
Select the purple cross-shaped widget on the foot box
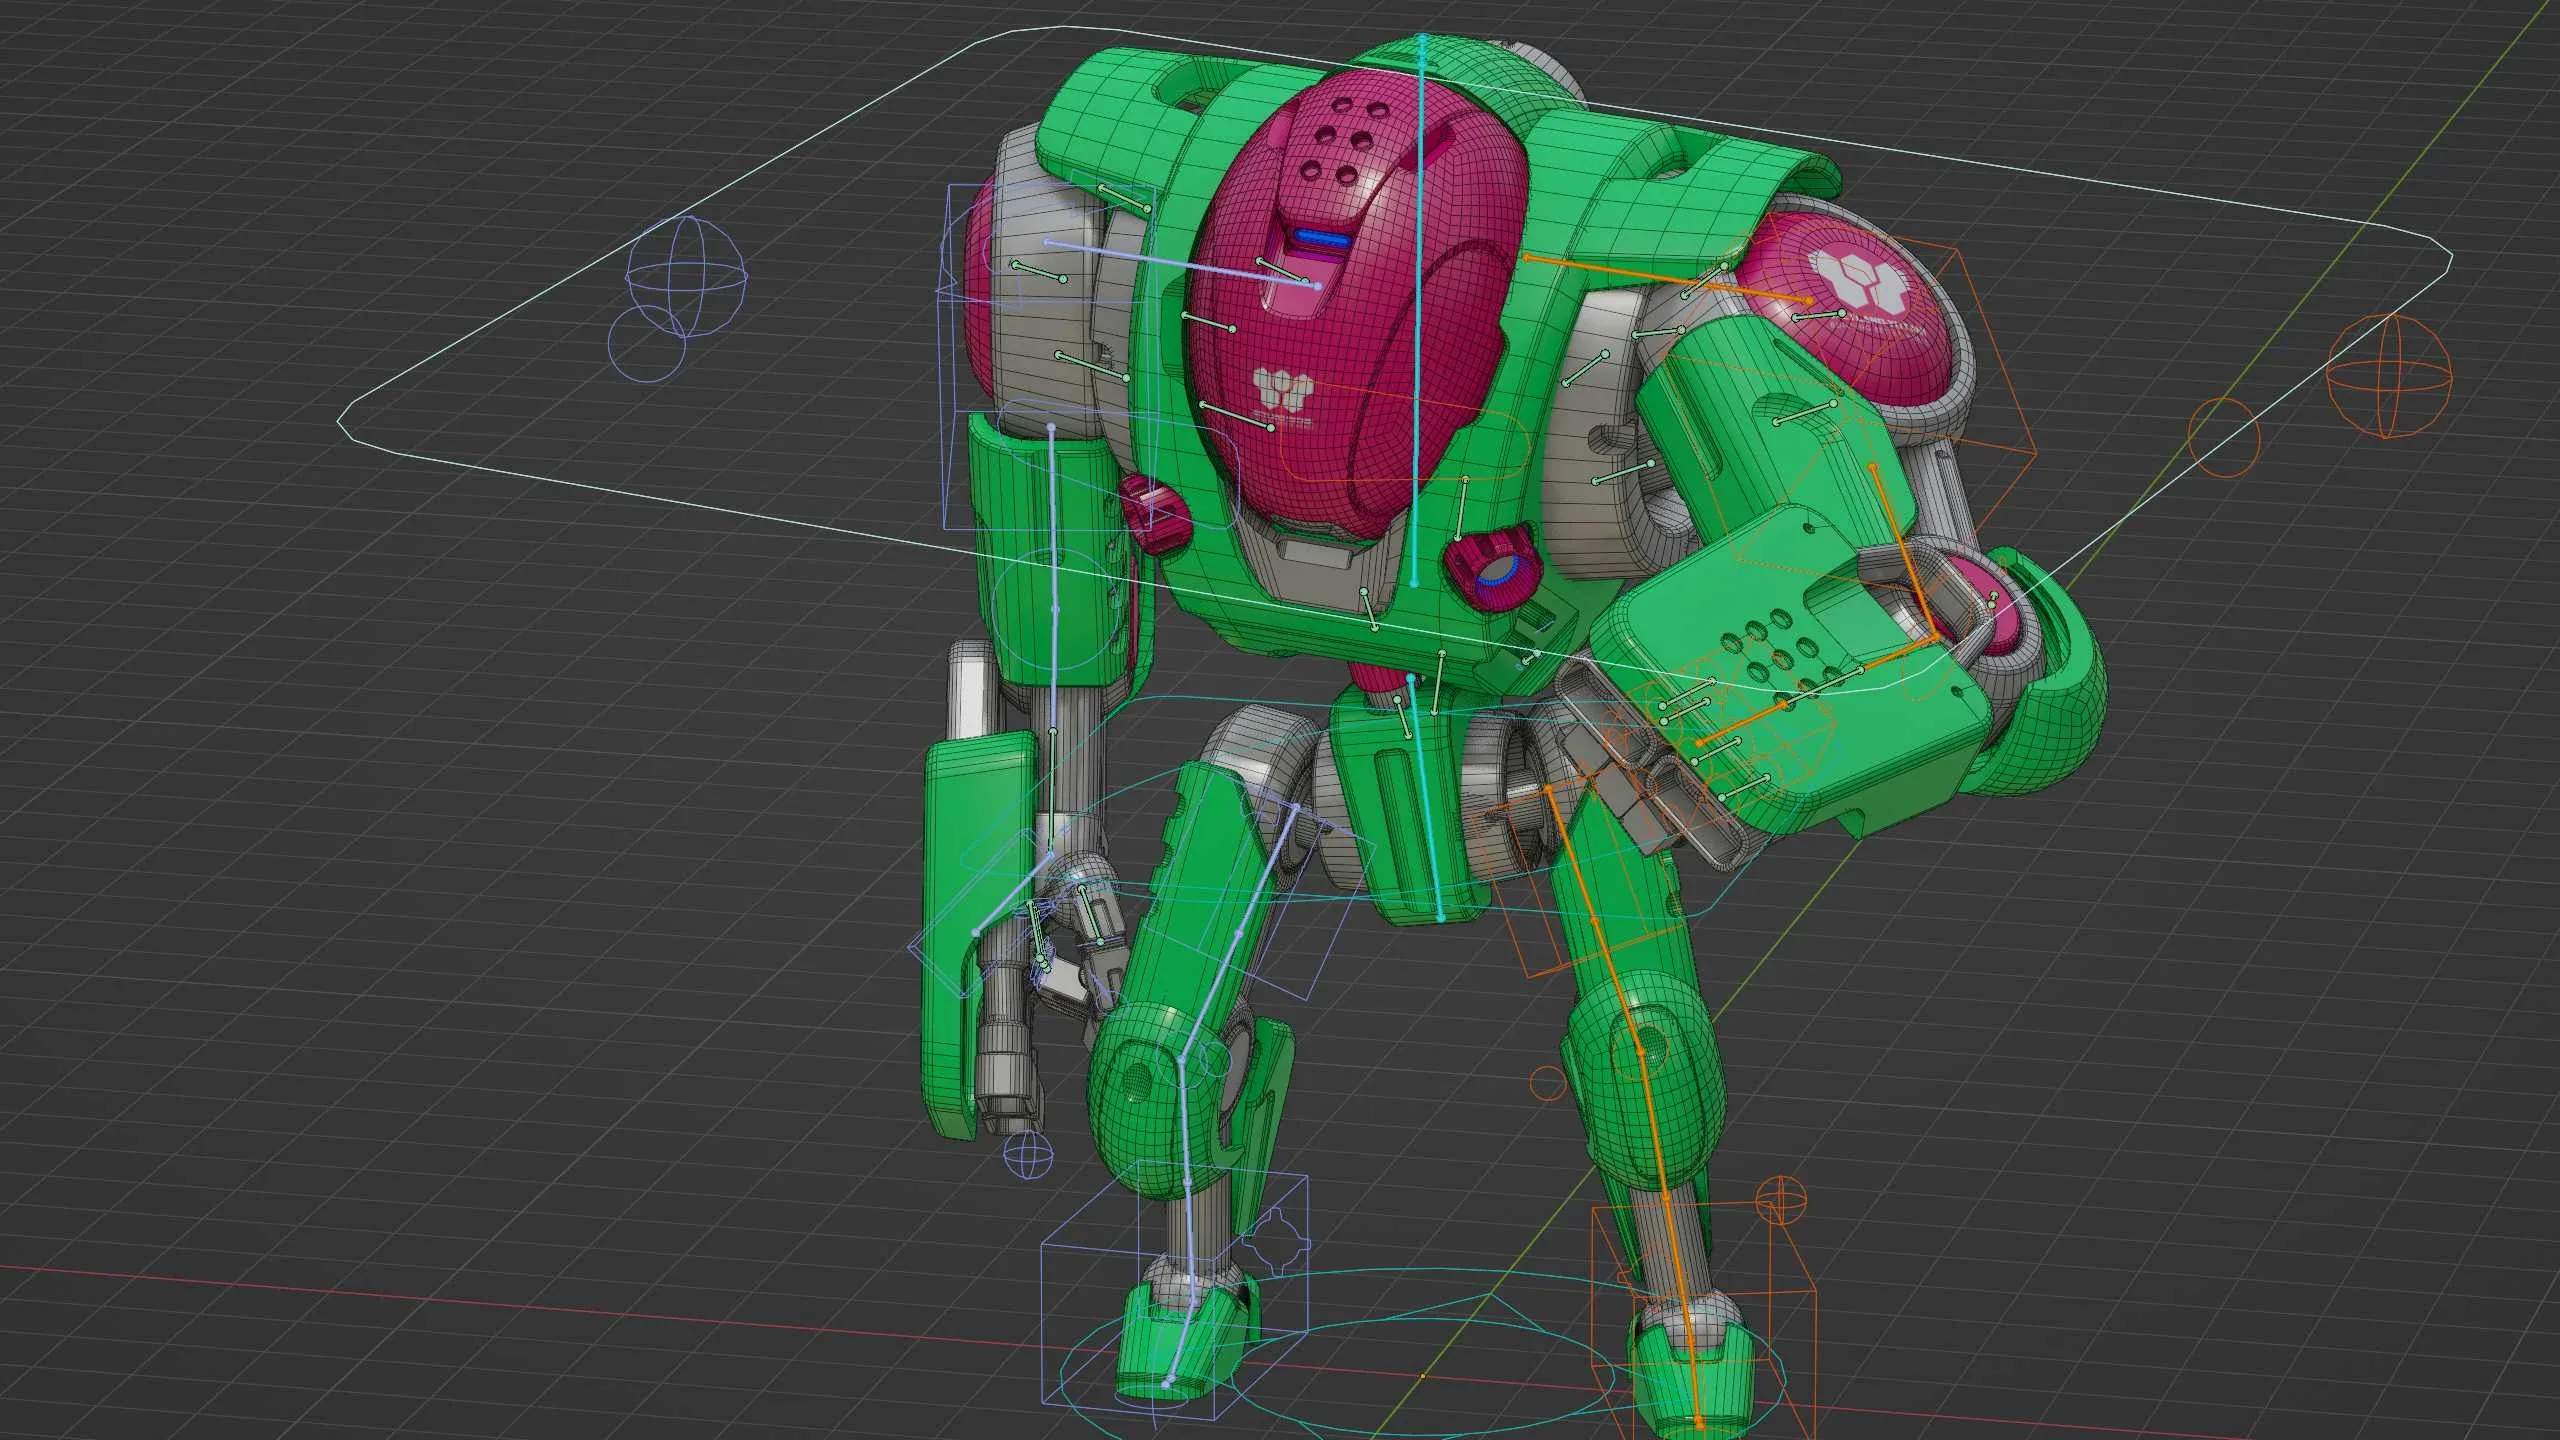pyautogui.click(x=1276, y=1243)
